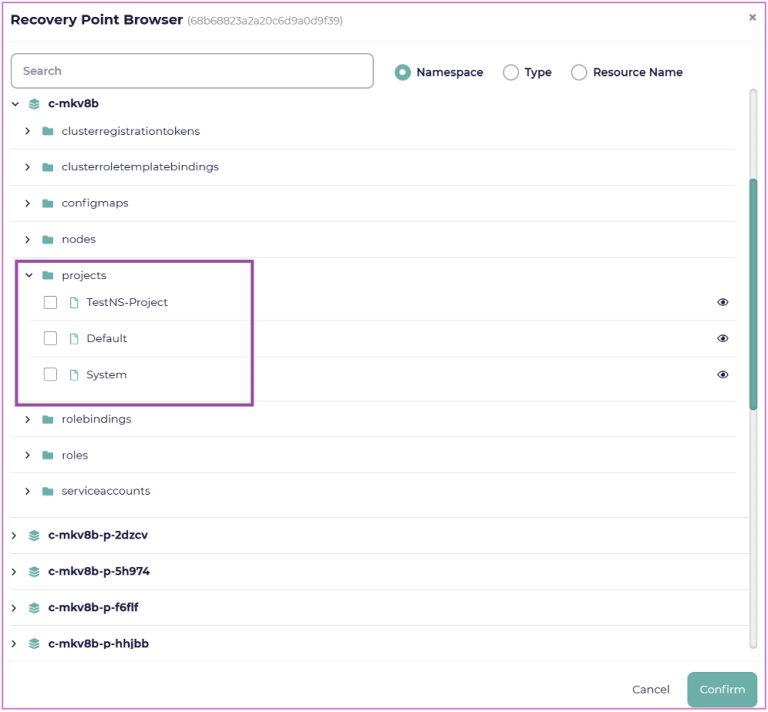
Task: Click the clusterroletemplatebindings row label
Action: pos(140,167)
